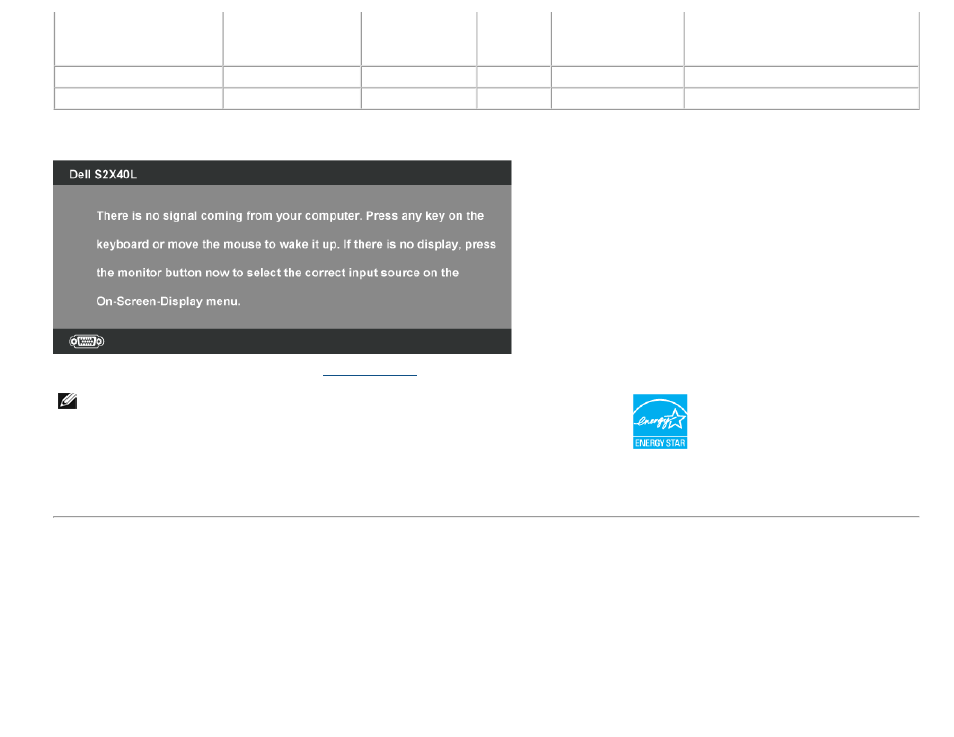The width and height of the screenshot is (954, 737).
Task: Click the line 'There is no signal coming'
Action: (290, 216)
